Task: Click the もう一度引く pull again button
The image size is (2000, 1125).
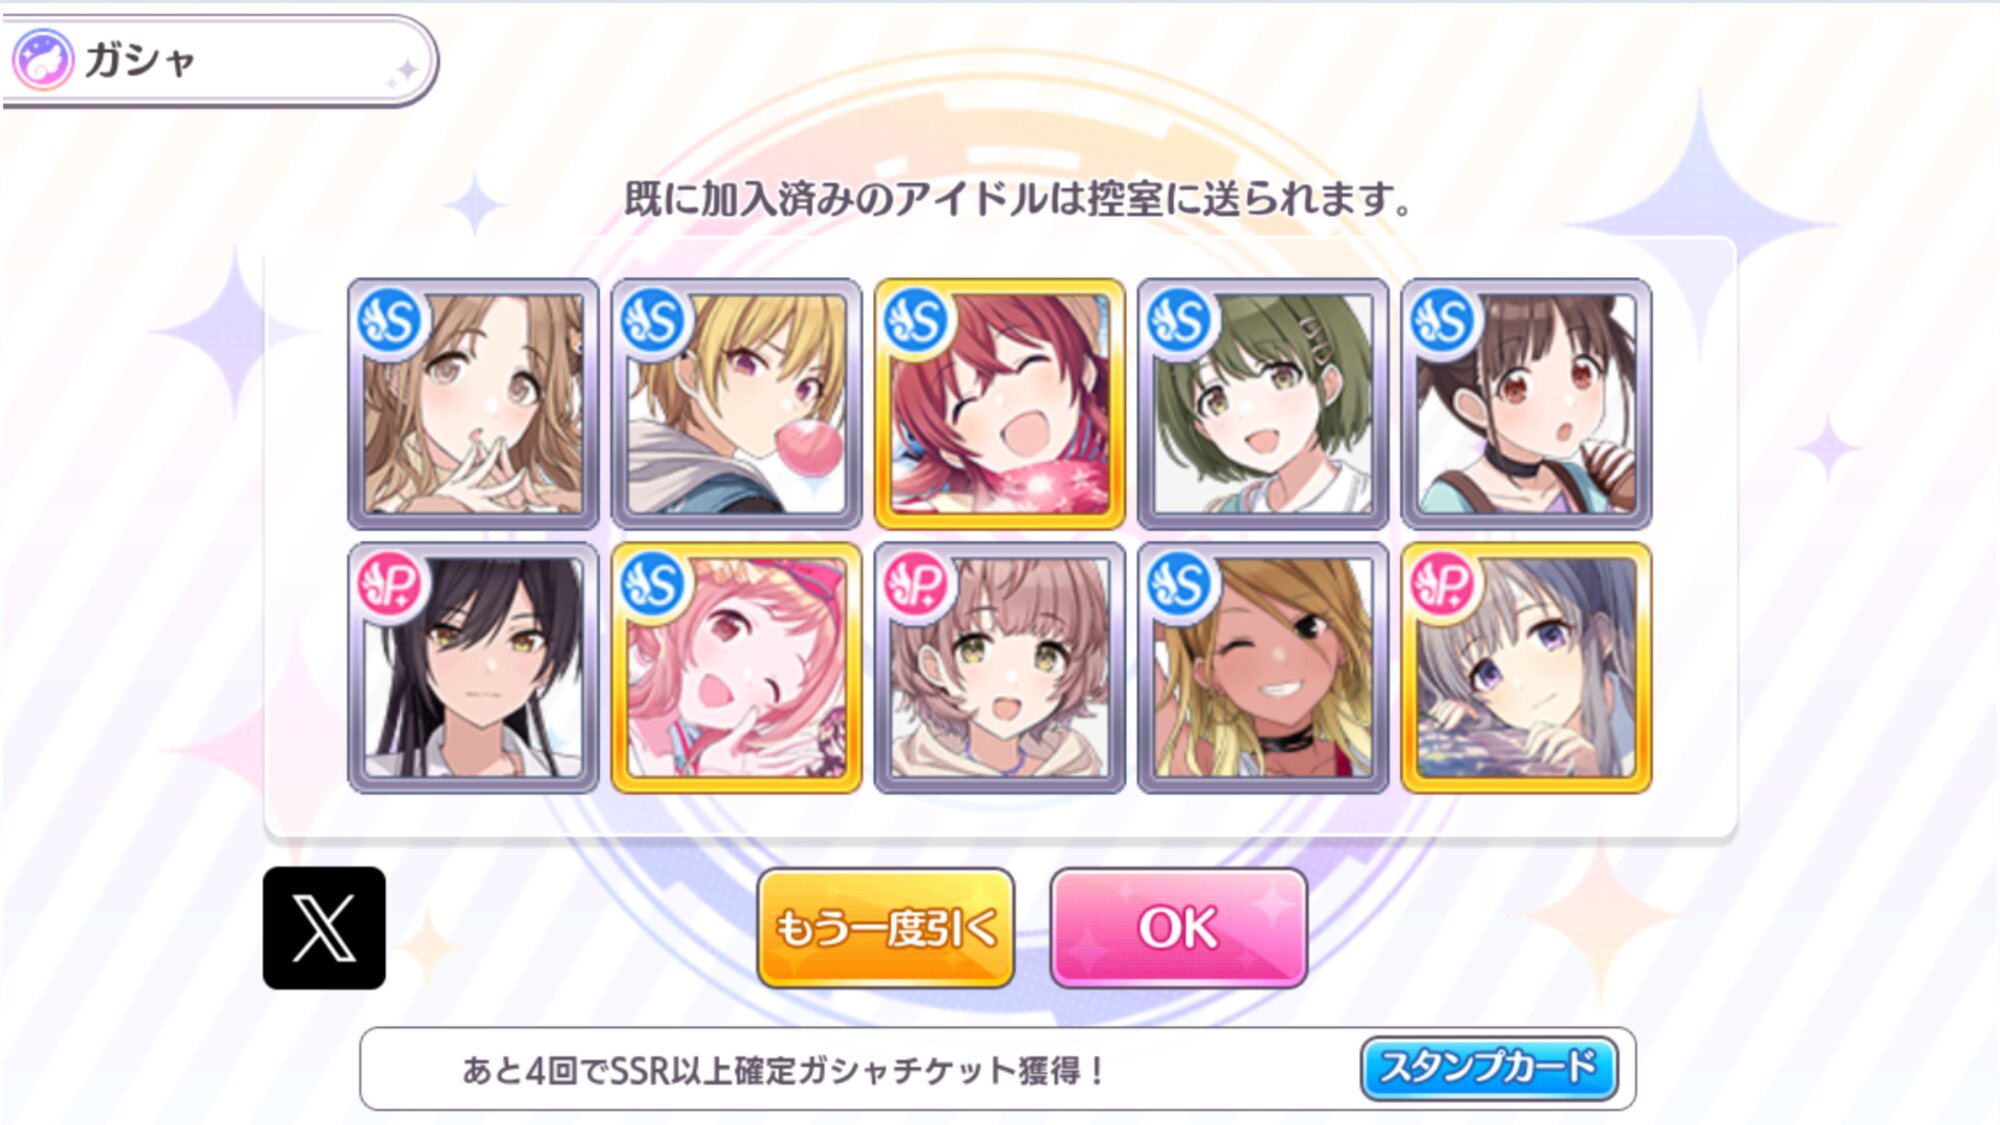Action: (886, 928)
